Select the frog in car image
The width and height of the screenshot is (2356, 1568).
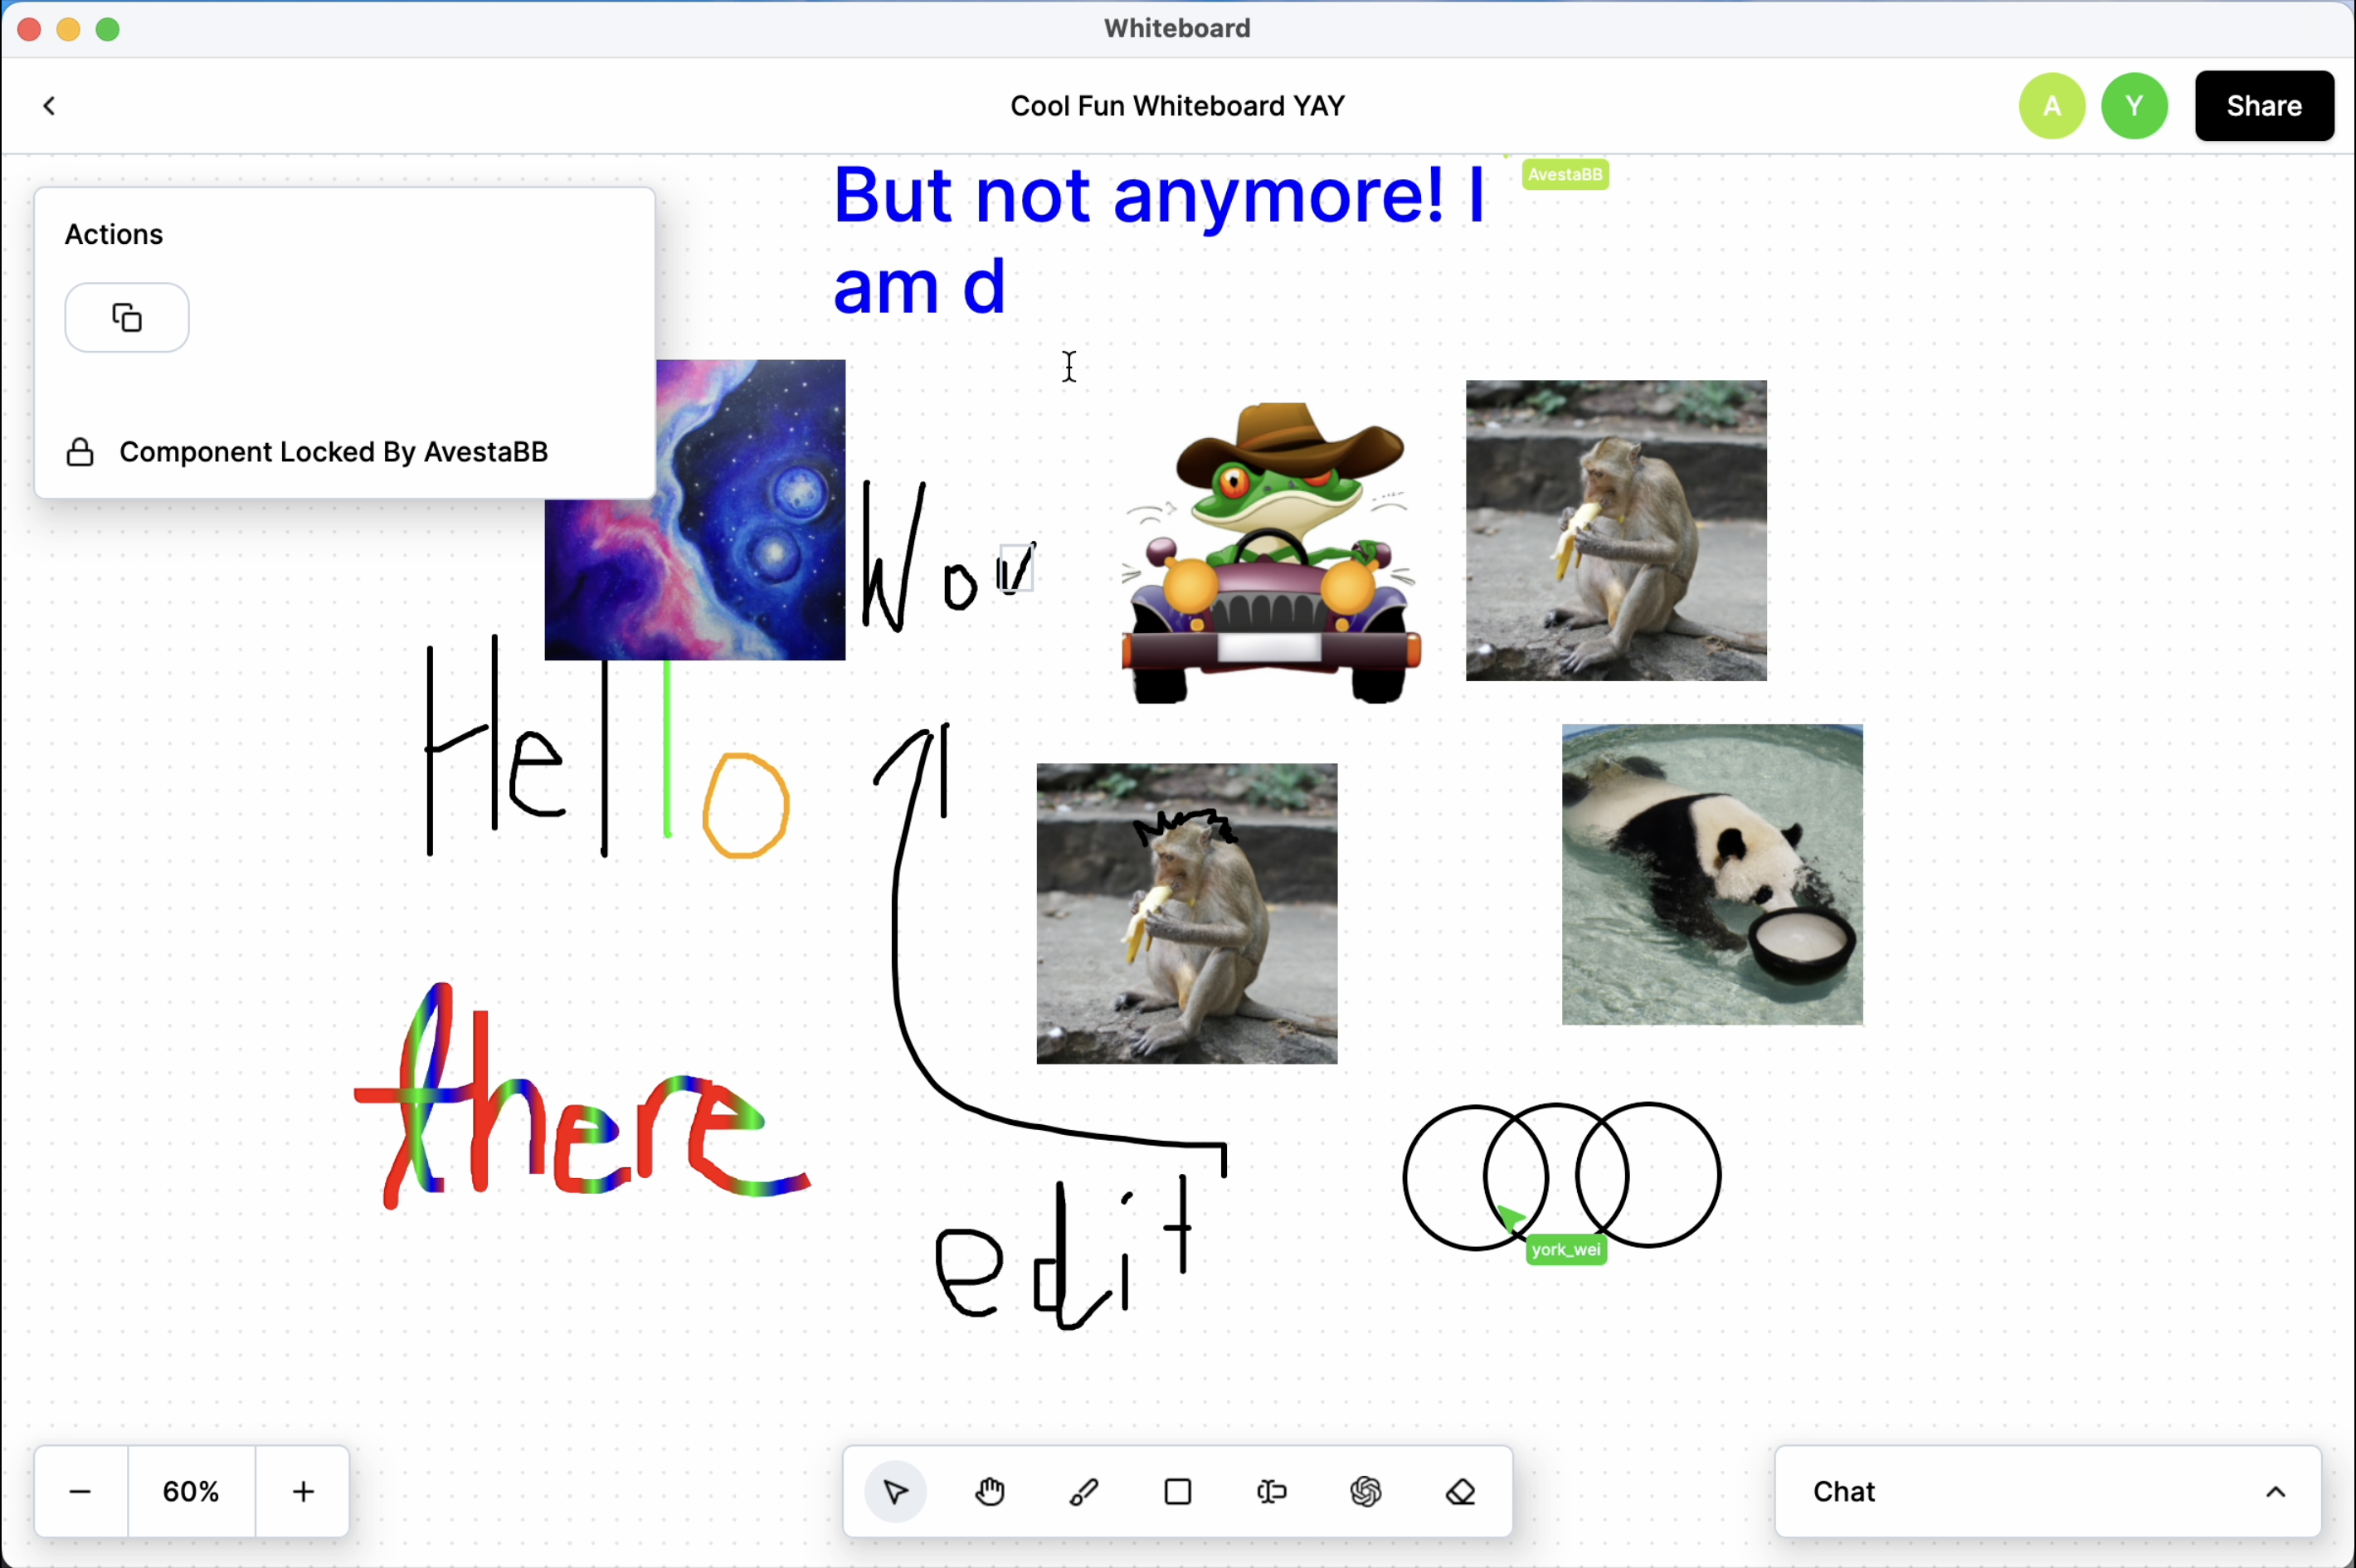(1270, 553)
